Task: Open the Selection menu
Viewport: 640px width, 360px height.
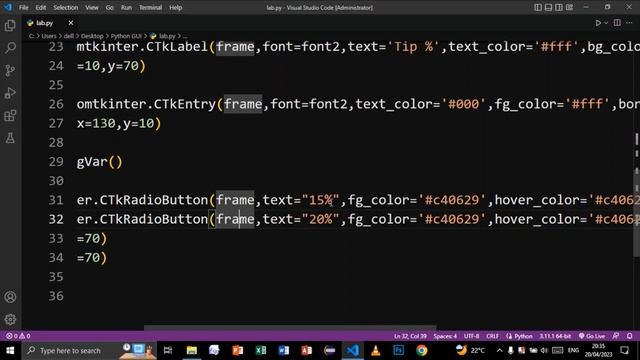Action: [x=65, y=7]
